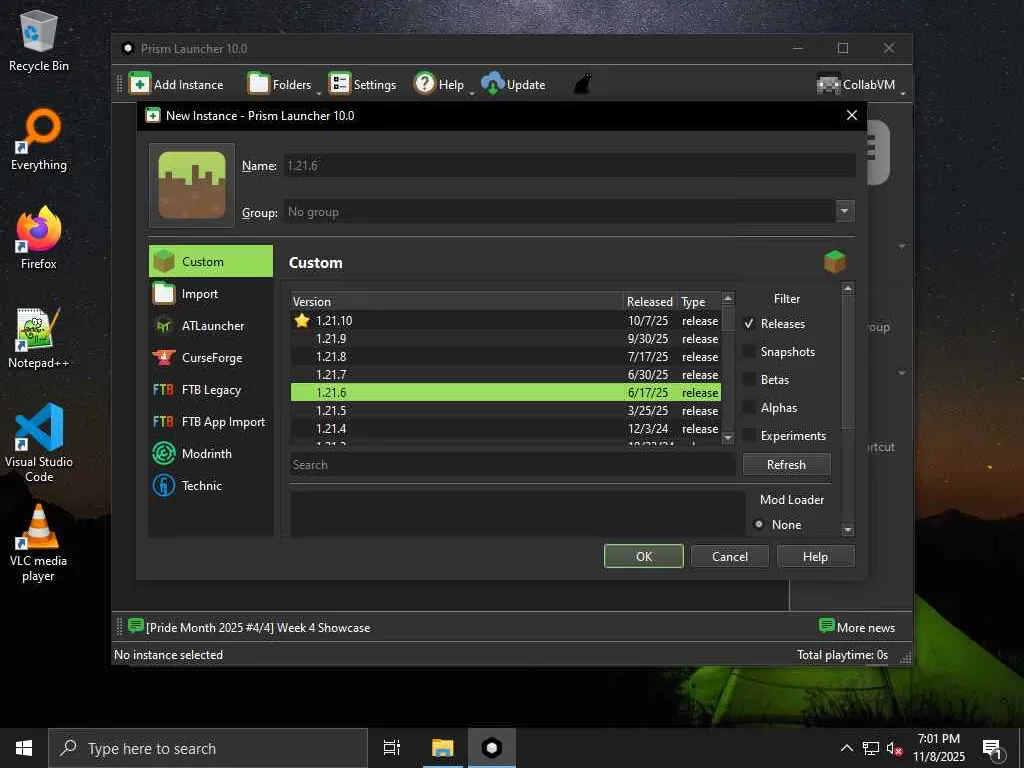1024x768 pixels.
Task: Select the ATLauncher source
Action: 210,325
